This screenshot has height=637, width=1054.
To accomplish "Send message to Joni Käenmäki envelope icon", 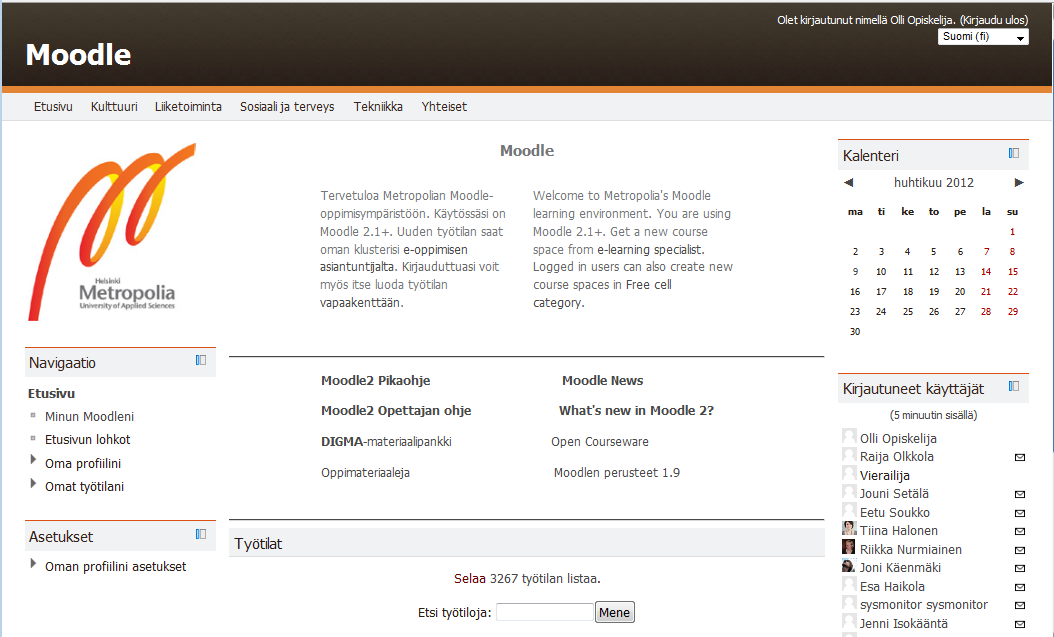I will (x=1020, y=568).
